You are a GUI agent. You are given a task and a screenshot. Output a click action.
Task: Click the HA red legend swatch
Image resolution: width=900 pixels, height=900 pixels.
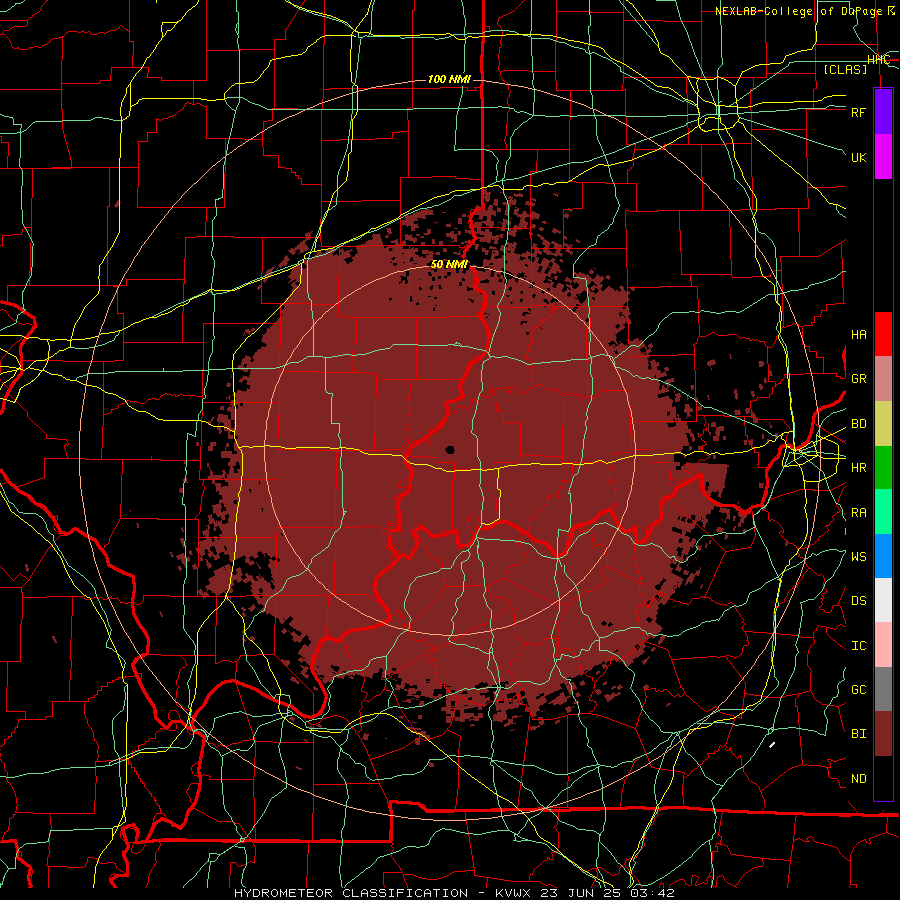click(883, 334)
